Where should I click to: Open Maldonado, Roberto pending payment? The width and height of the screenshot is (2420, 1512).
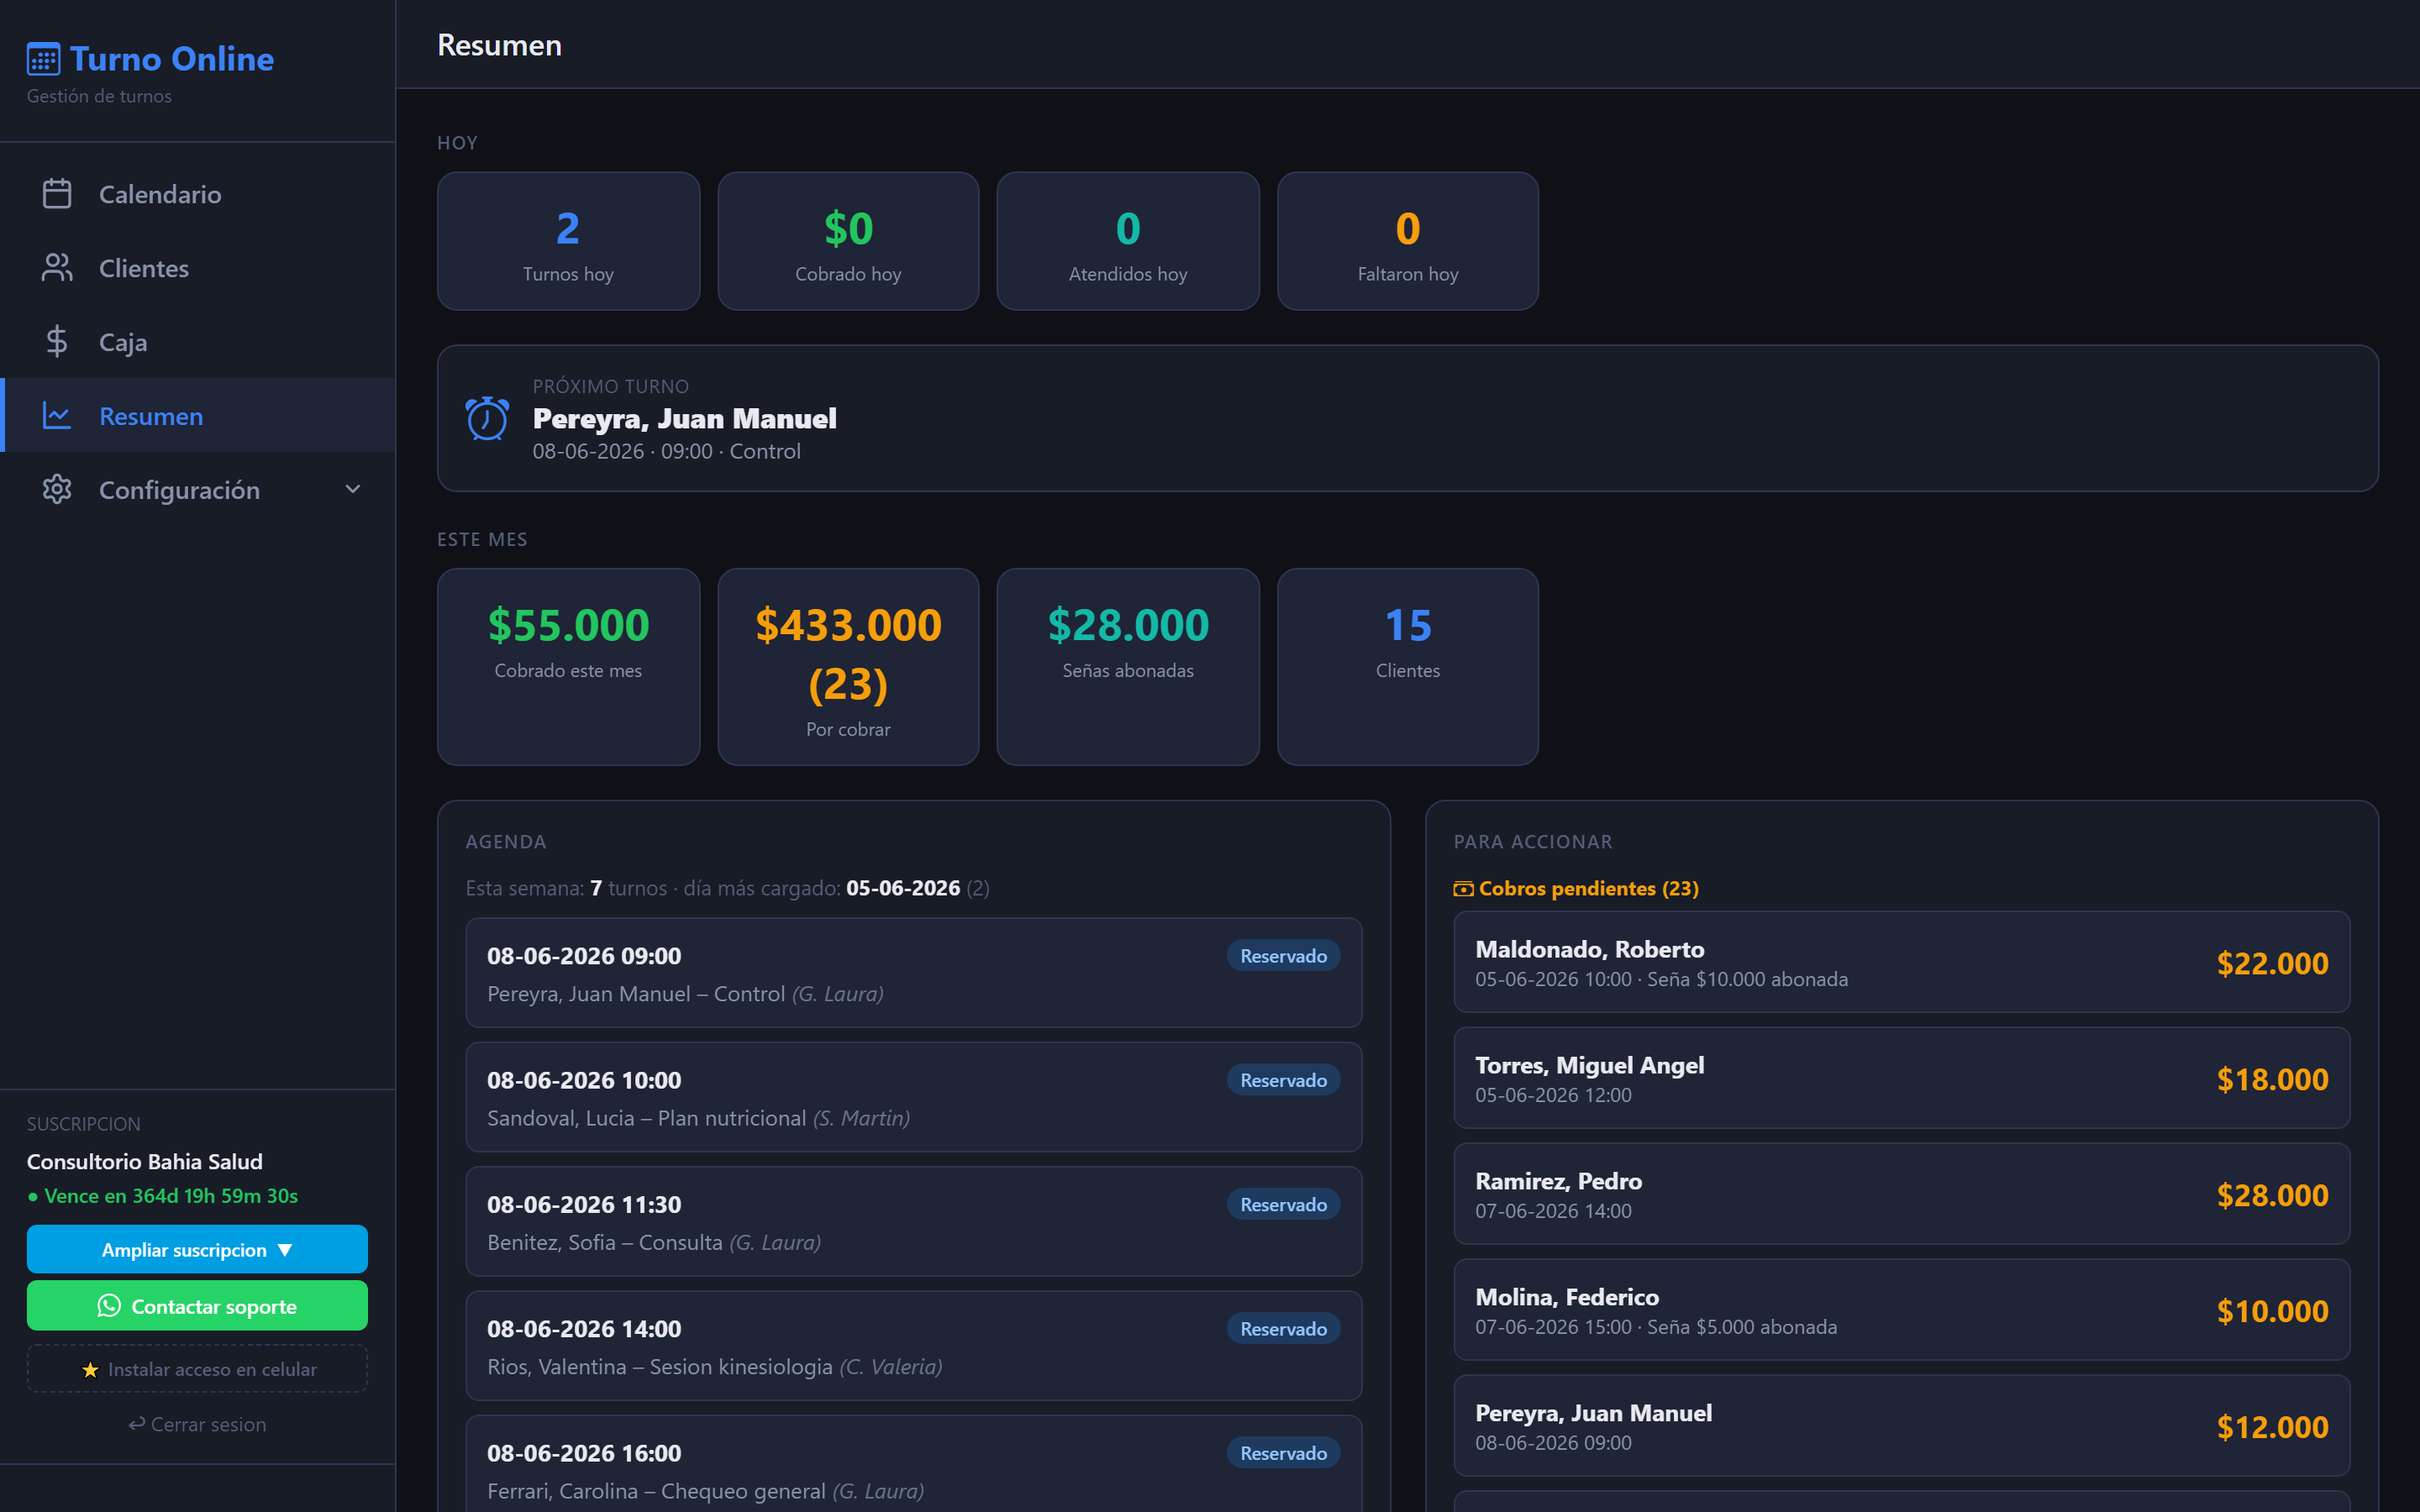coord(1902,962)
